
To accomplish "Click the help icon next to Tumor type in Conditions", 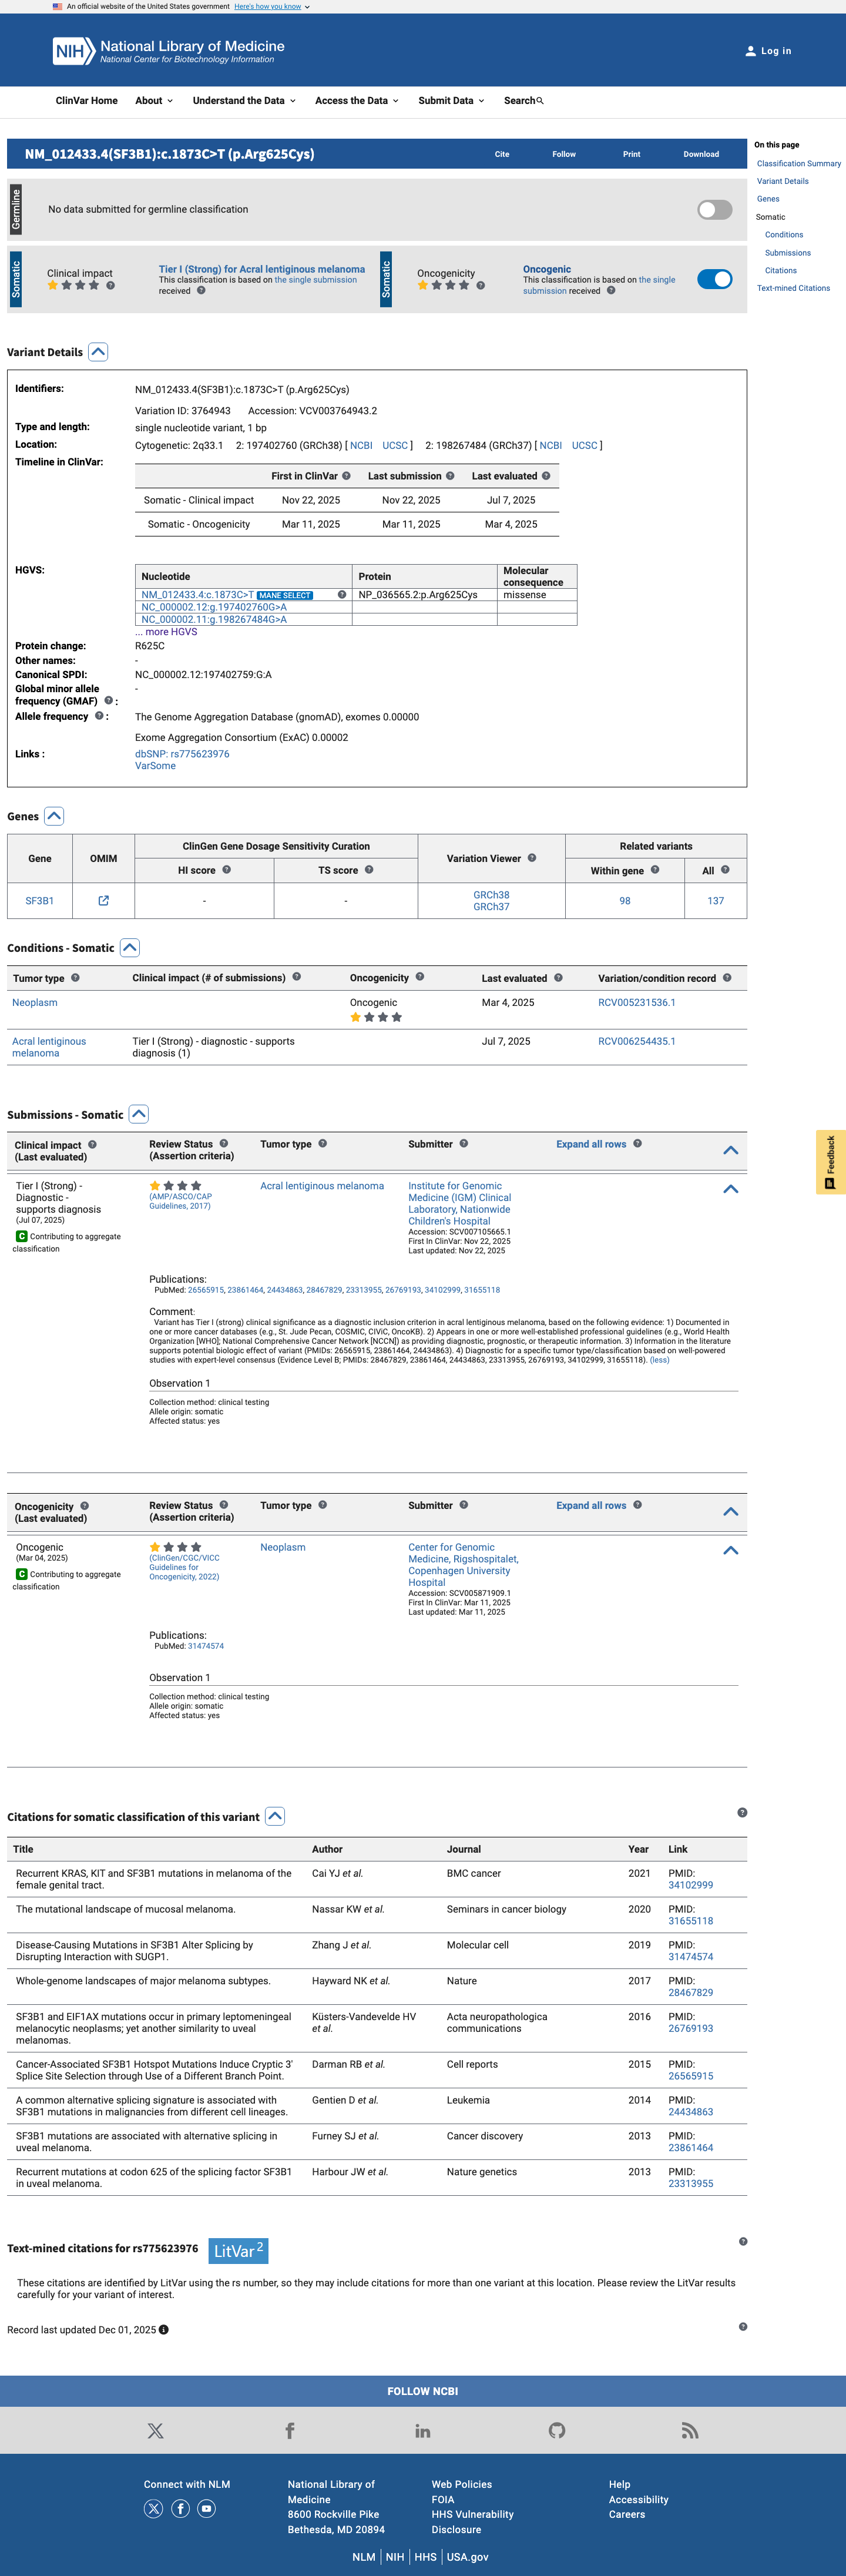I will coord(75,978).
